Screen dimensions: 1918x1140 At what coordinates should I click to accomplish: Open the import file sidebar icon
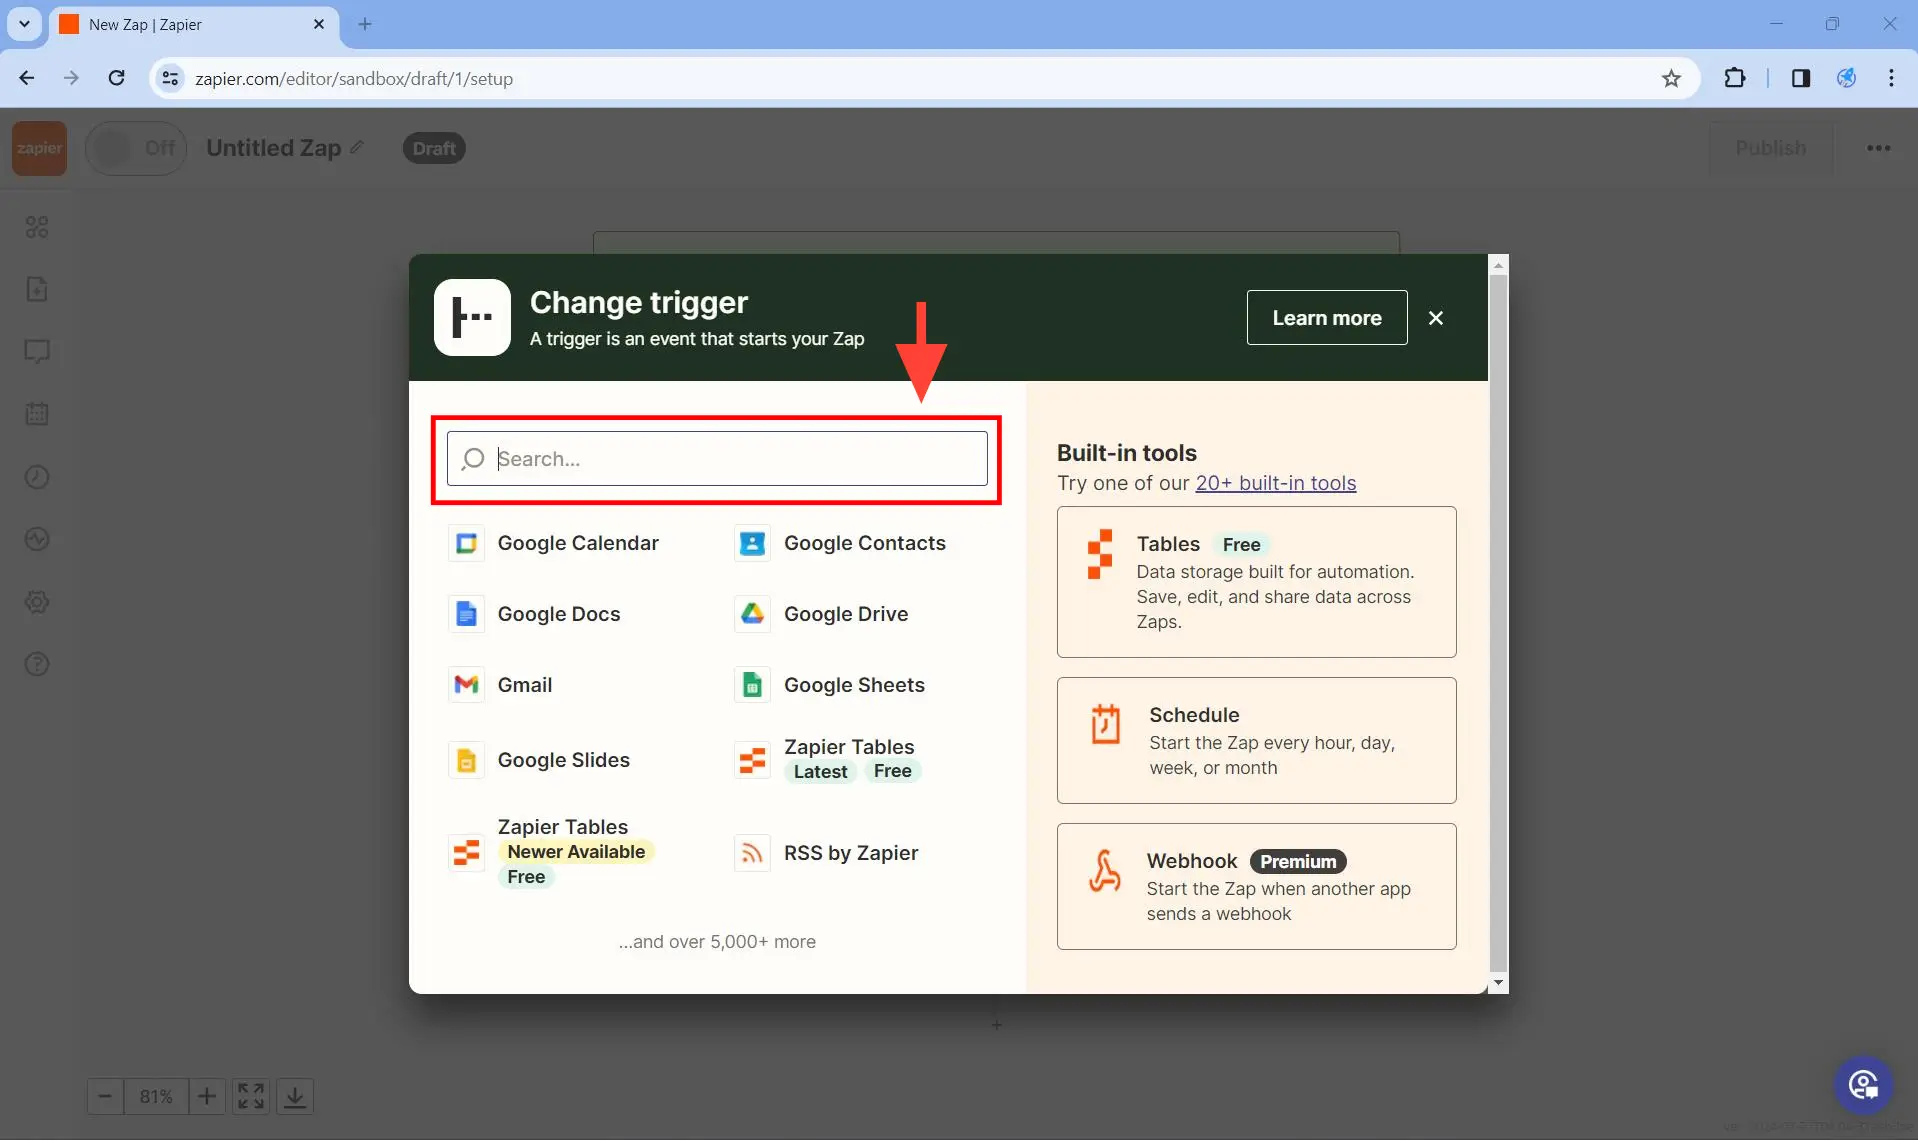[37, 289]
